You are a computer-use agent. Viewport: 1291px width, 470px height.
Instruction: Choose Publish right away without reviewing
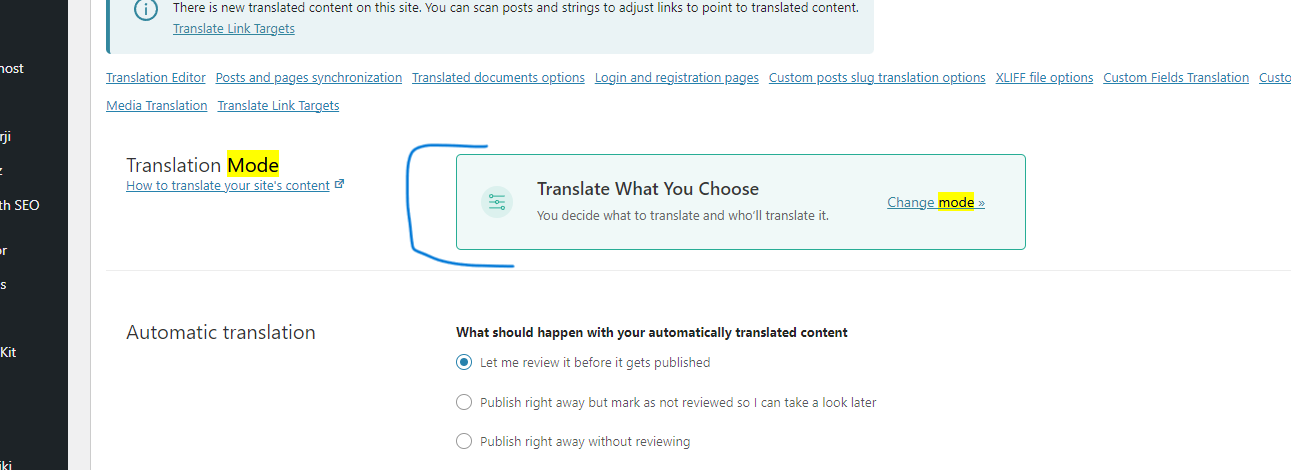coord(464,441)
